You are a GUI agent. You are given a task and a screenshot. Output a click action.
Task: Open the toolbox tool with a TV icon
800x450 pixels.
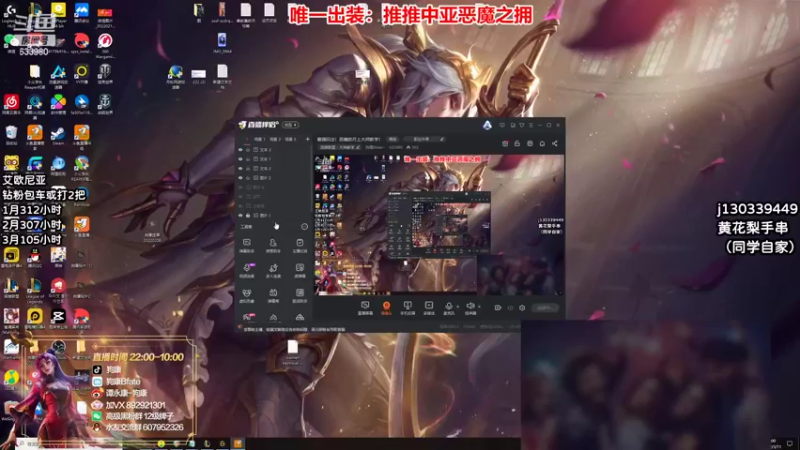273,295
